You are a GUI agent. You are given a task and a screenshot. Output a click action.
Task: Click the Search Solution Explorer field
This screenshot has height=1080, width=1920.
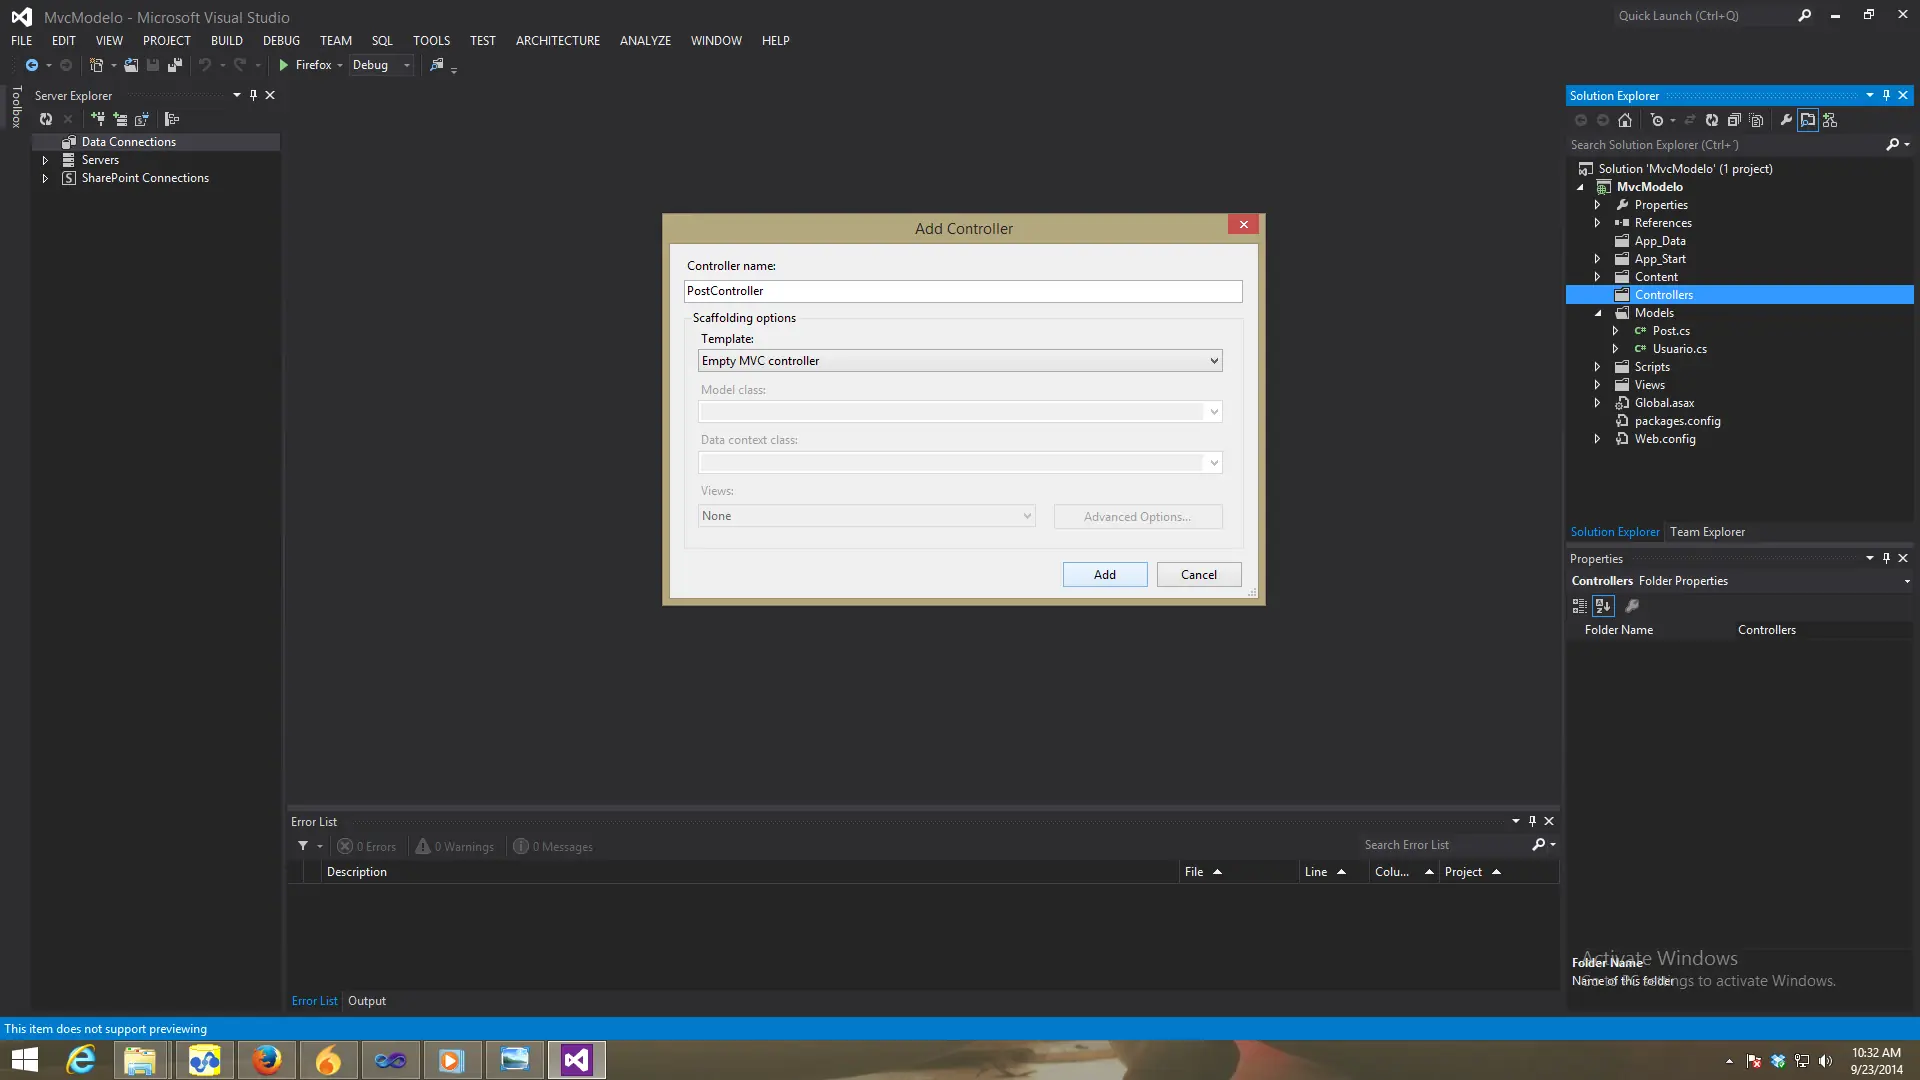(1725, 145)
